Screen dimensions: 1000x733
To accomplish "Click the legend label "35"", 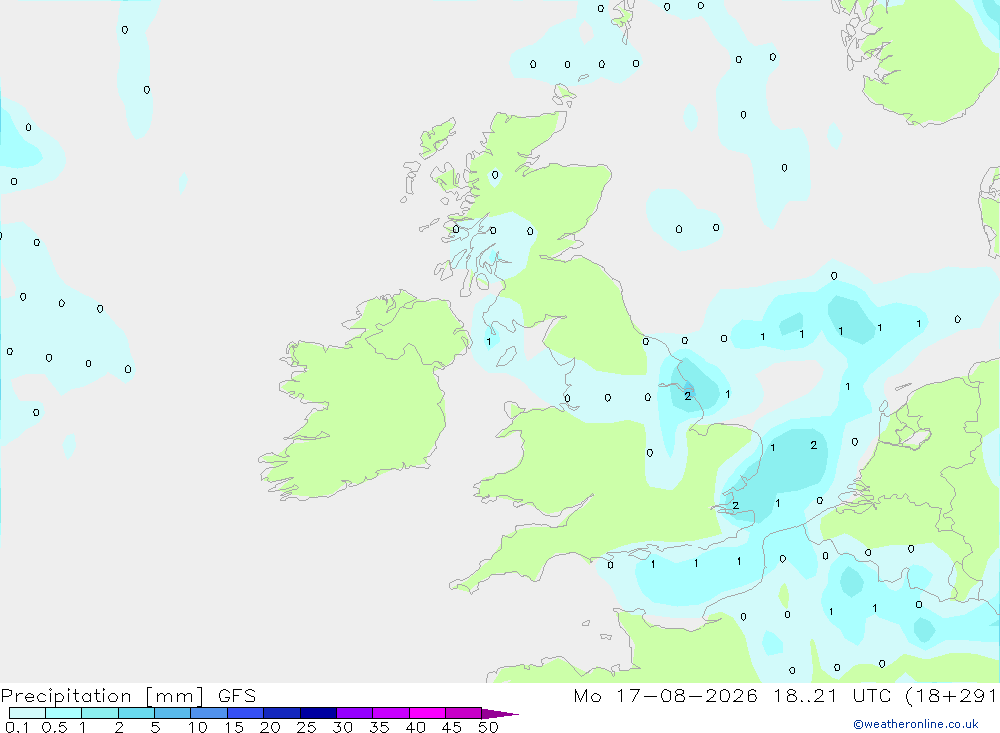I will pyautogui.click(x=379, y=727).
